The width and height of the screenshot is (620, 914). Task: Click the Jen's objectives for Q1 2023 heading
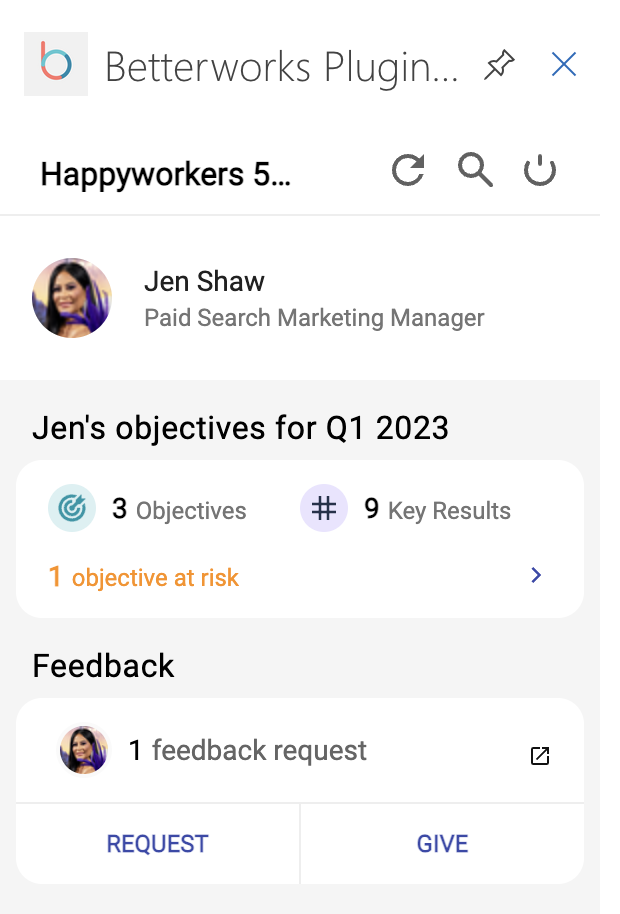click(x=241, y=428)
